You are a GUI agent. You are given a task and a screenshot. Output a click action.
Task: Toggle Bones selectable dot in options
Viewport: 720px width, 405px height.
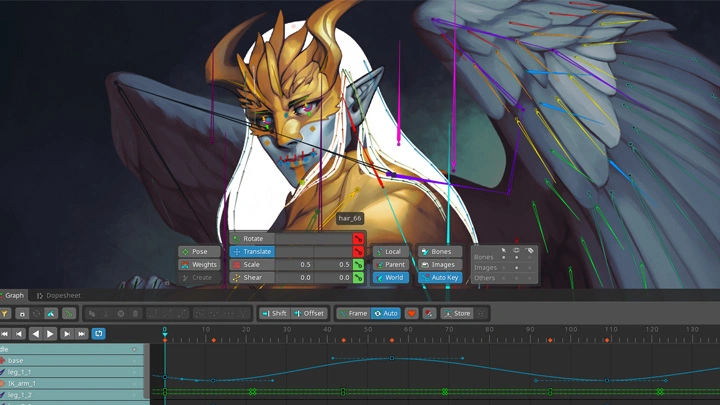pos(504,258)
